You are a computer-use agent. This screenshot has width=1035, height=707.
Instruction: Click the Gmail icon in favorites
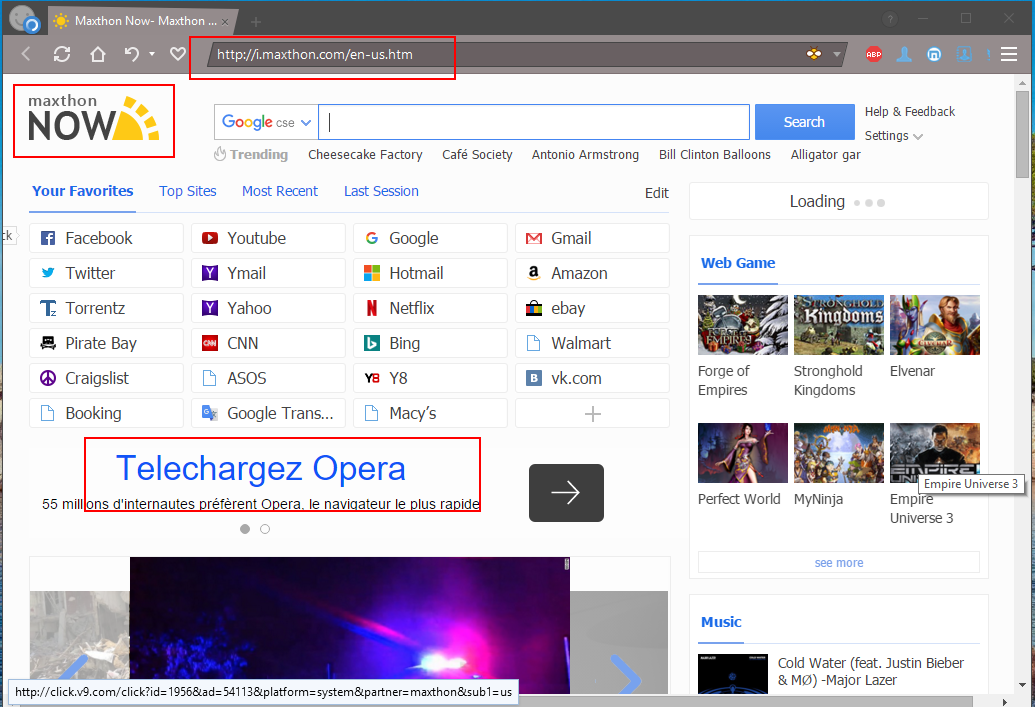534,238
